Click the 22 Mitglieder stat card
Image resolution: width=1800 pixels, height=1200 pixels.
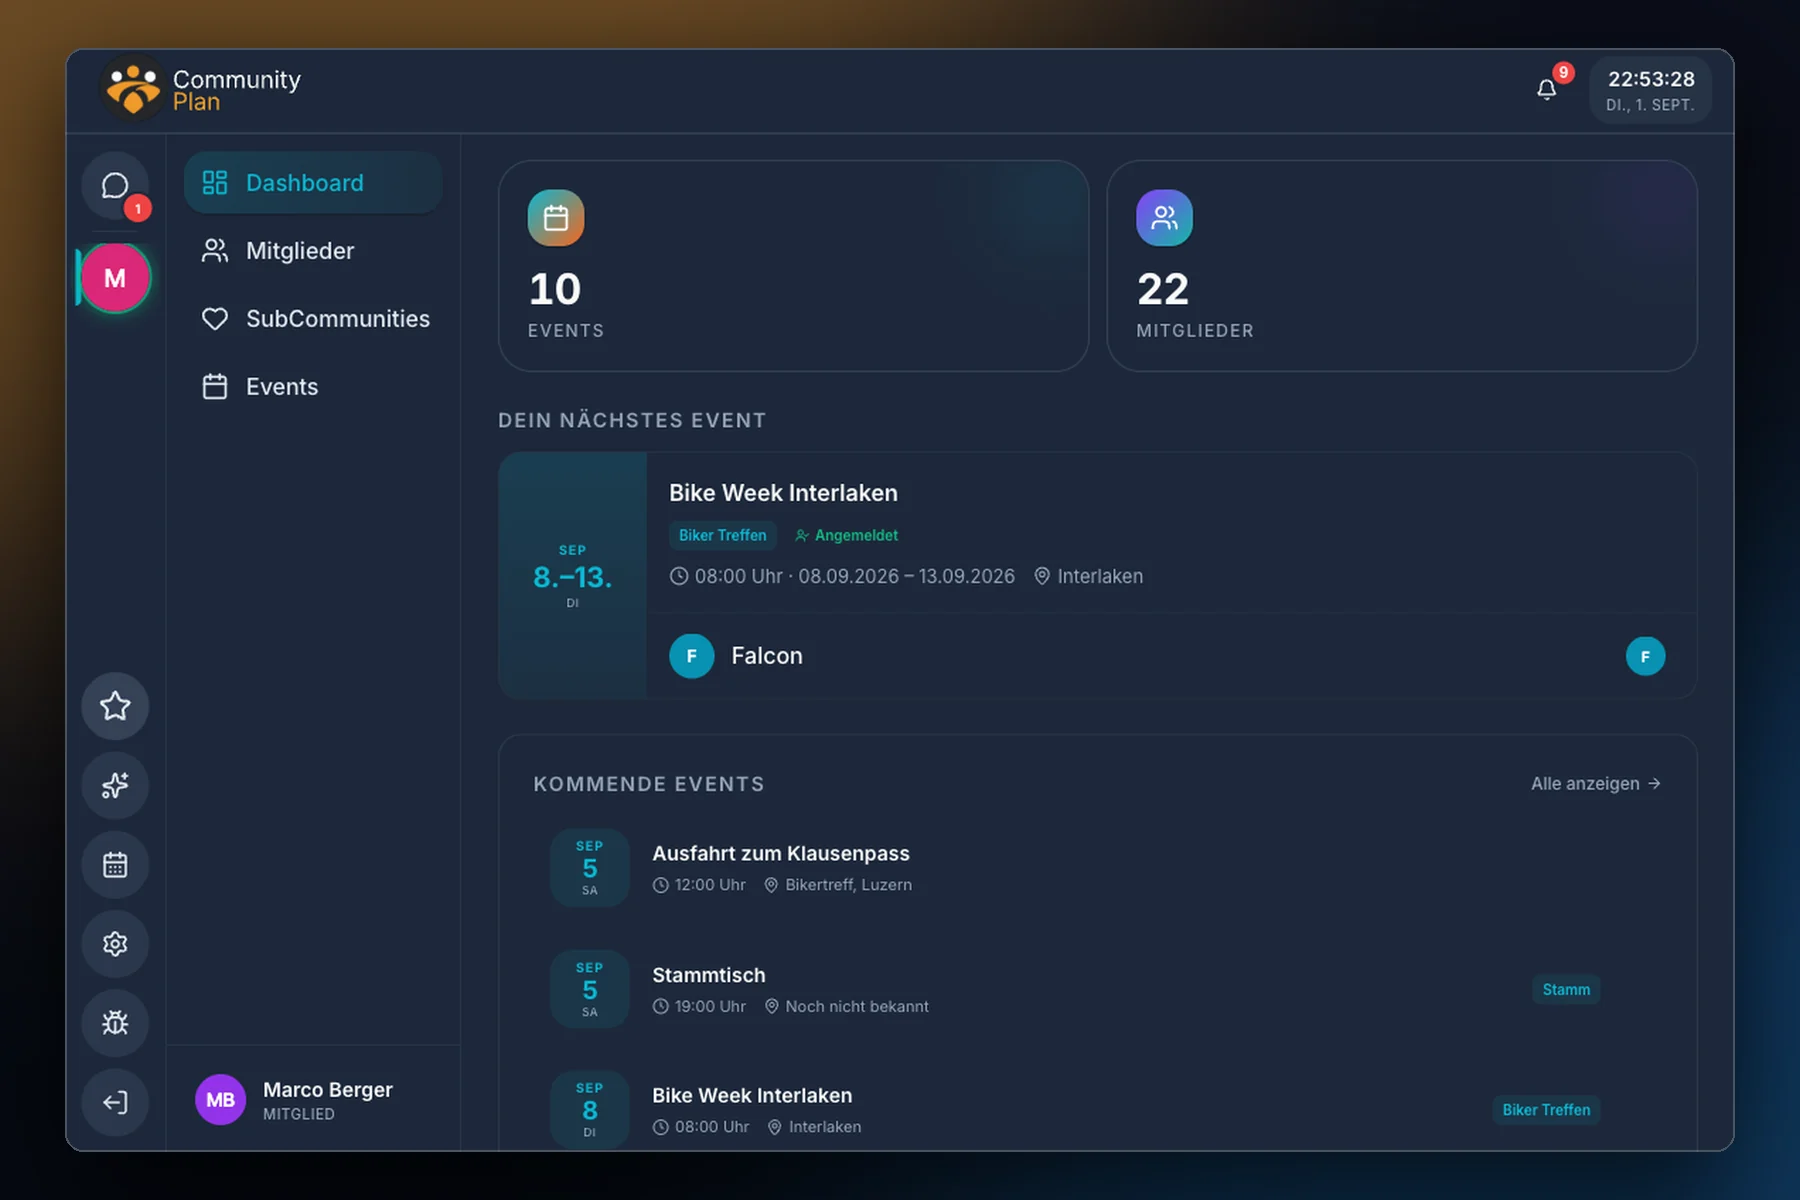point(1401,266)
